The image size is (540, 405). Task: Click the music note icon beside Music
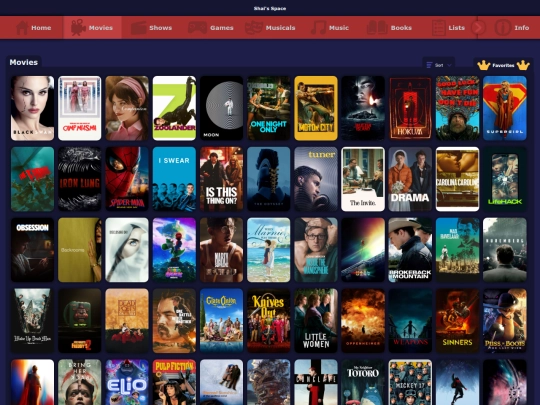(318, 28)
